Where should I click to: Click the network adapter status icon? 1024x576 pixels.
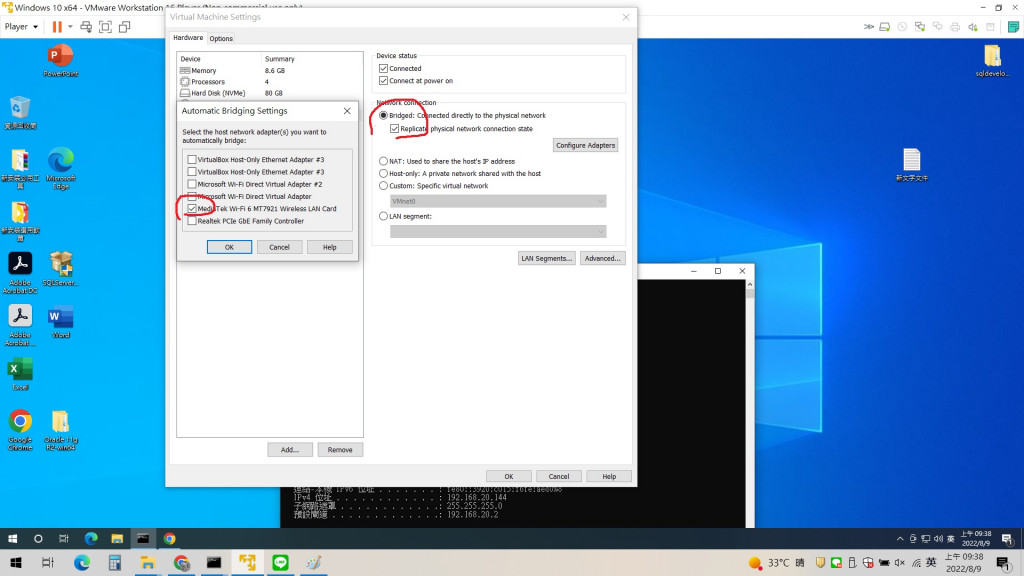tap(920, 27)
